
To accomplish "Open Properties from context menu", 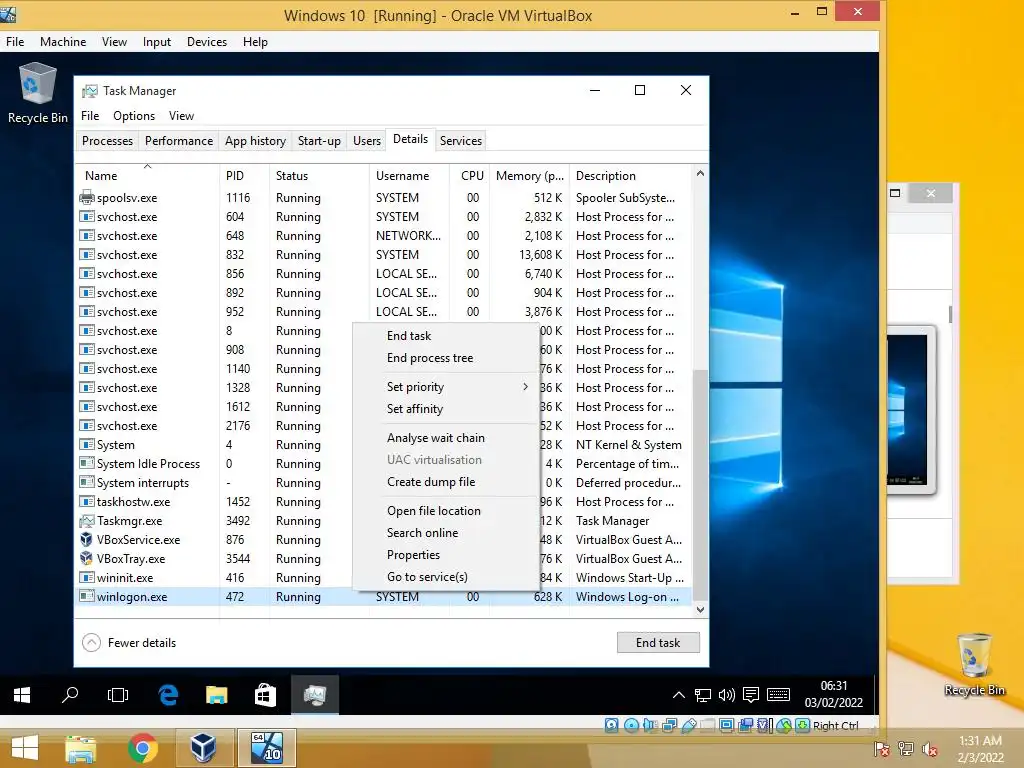I will coord(447,555).
